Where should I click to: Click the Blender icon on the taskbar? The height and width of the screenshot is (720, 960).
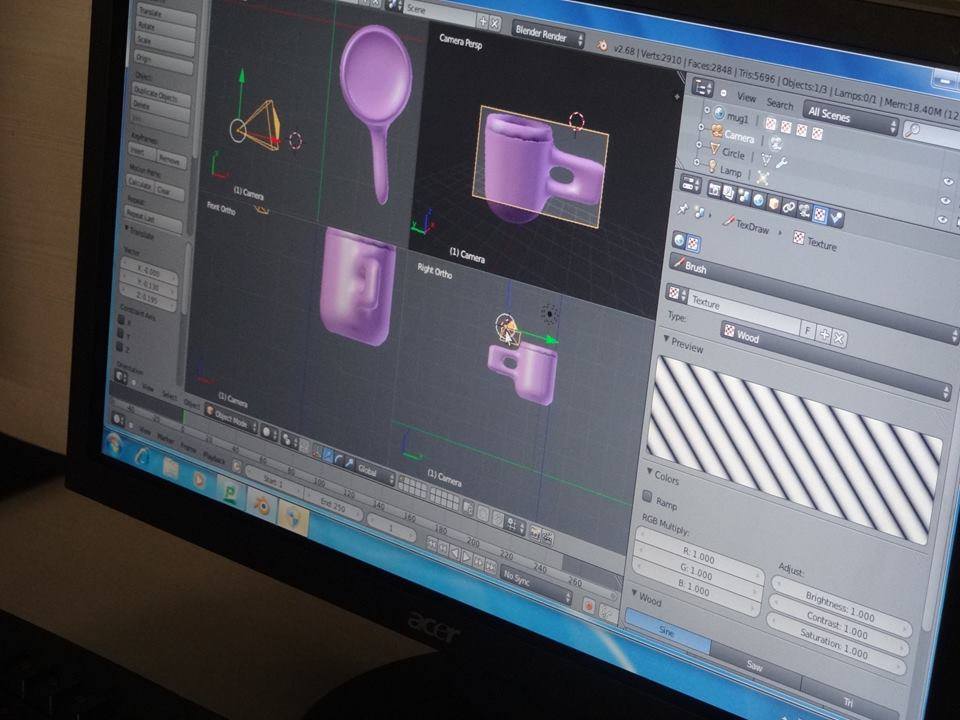[262, 506]
